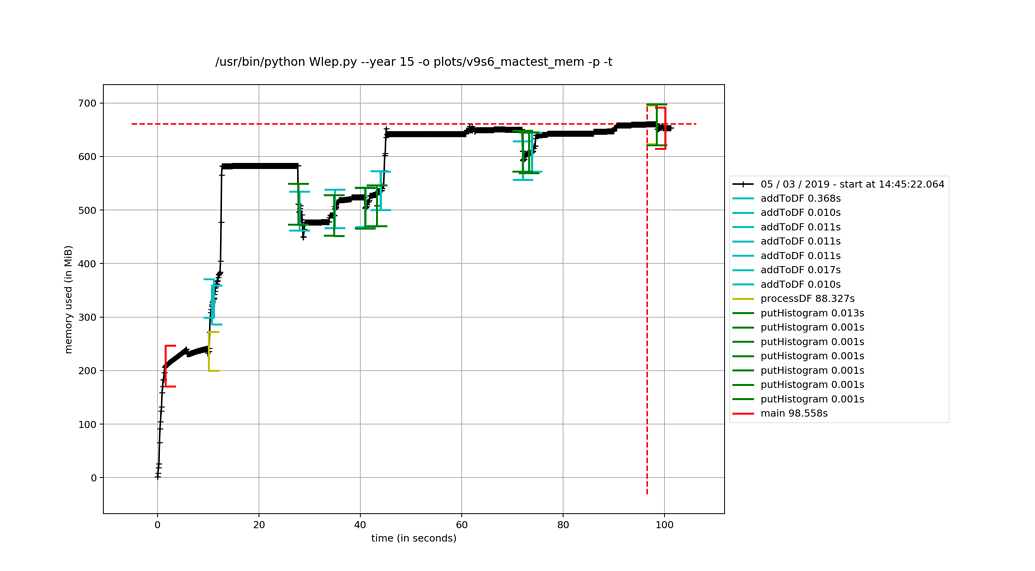The height and width of the screenshot is (571, 1035).
Task: Click the 60 tick label on the x-axis
Action: 461,524
